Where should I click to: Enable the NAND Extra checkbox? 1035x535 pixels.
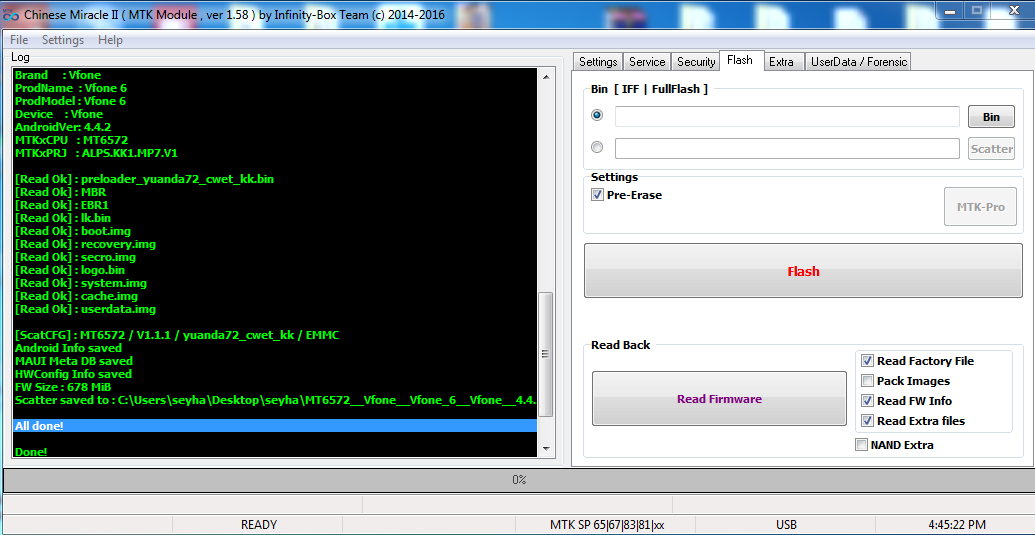[x=861, y=445]
